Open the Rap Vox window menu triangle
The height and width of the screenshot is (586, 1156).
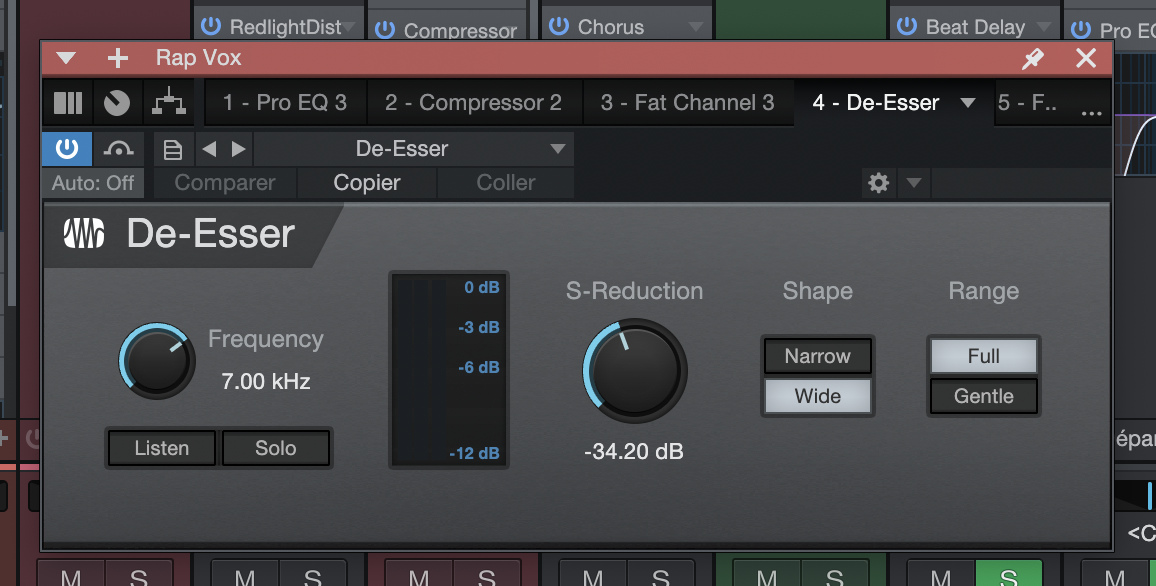click(66, 58)
